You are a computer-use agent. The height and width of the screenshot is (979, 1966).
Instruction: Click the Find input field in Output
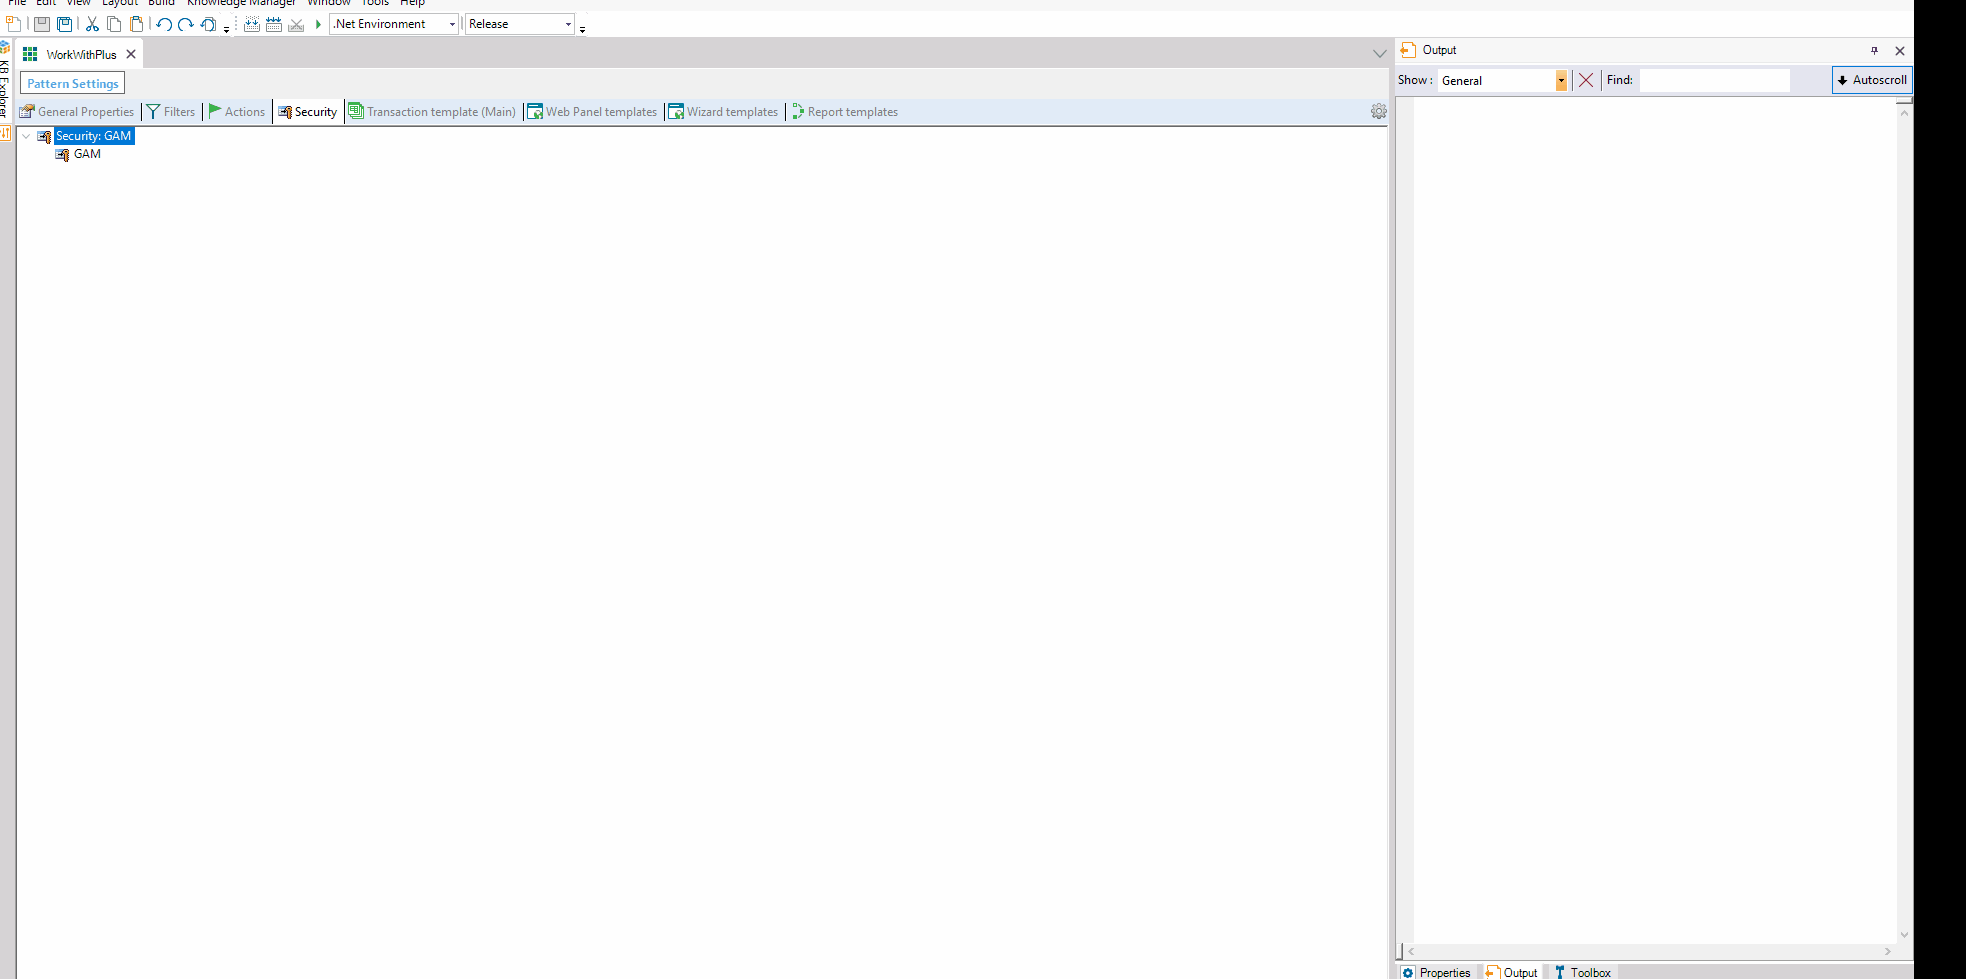point(1714,80)
